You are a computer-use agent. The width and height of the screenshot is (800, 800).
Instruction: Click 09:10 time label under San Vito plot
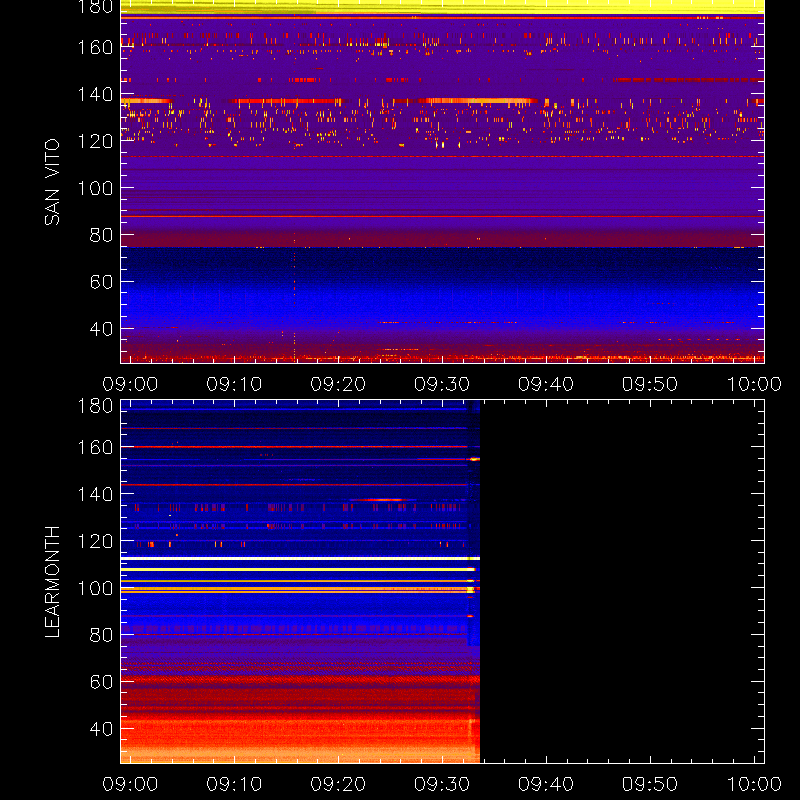click(234, 384)
